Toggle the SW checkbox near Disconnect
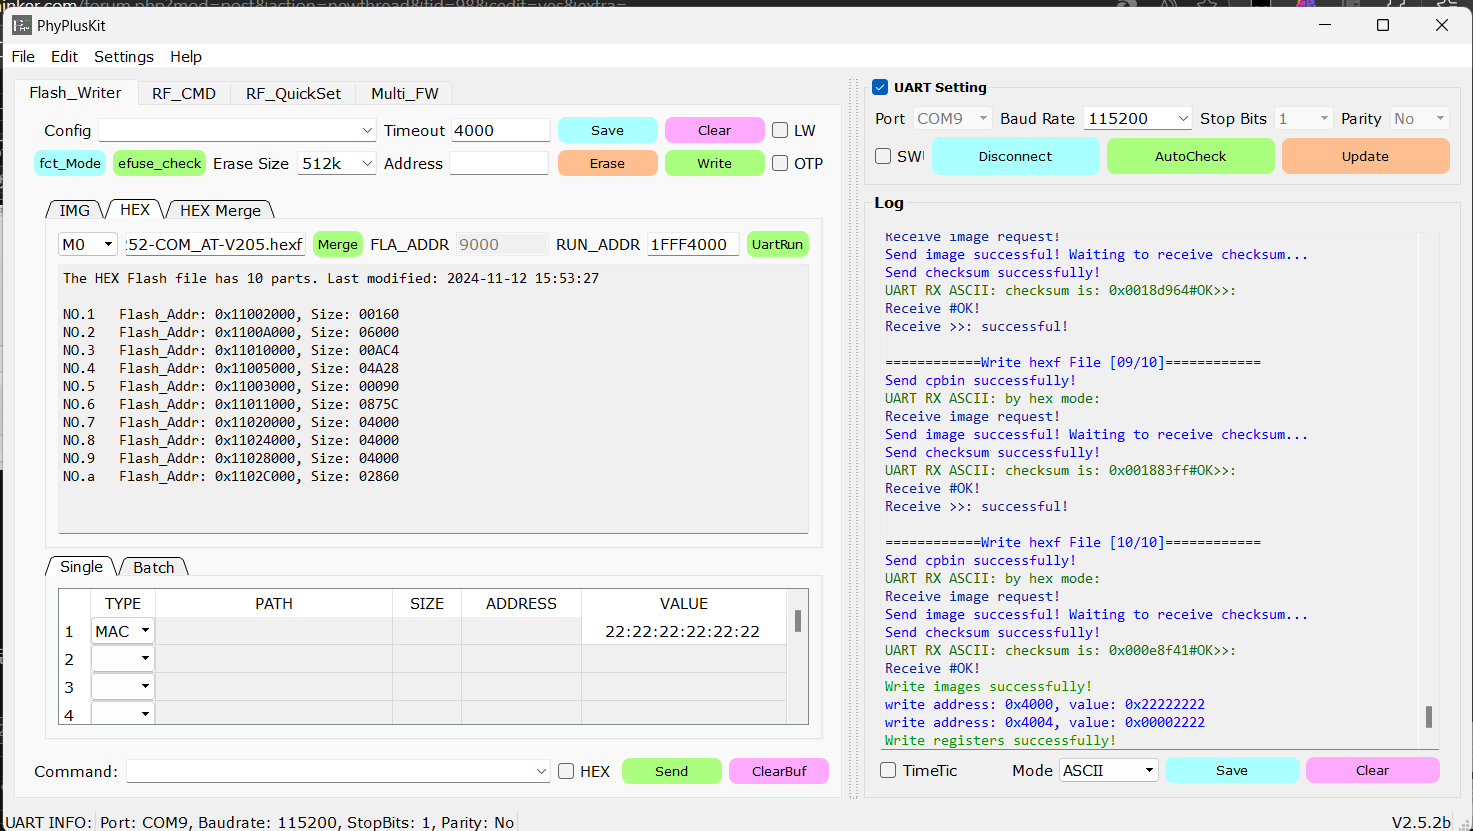The width and height of the screenshot is (1473, 831). [x=883, y=156]
